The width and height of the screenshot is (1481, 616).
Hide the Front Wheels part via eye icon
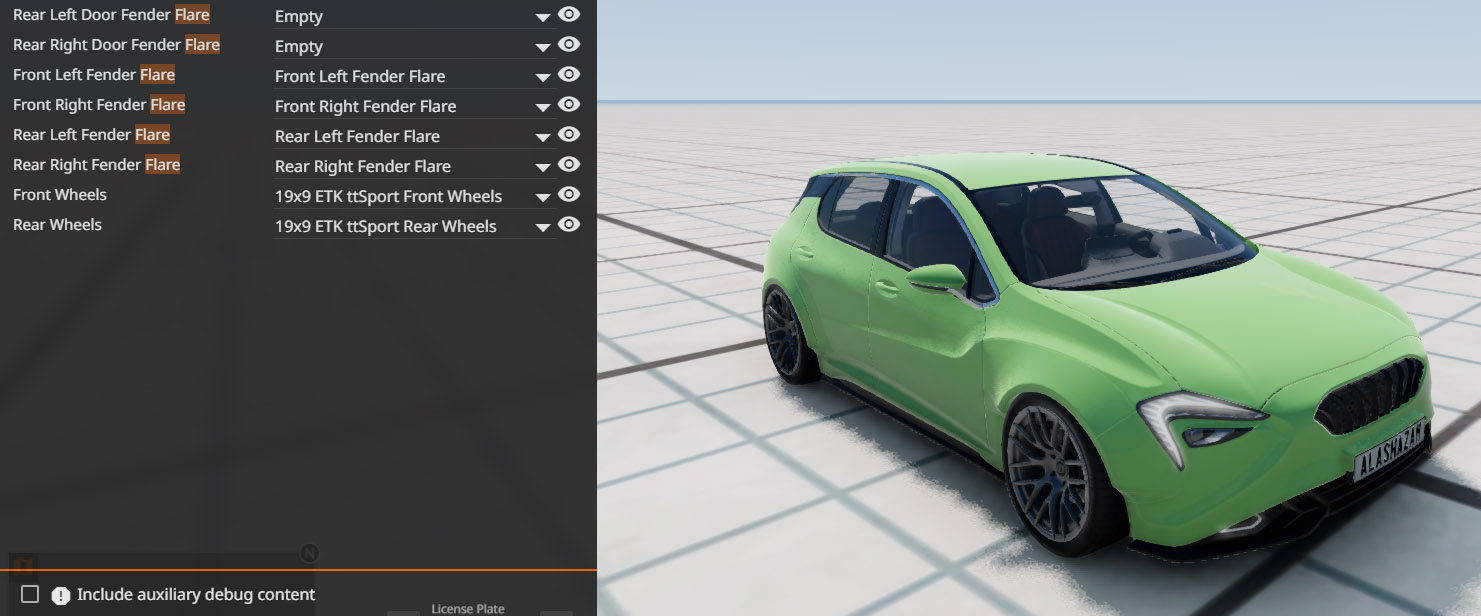(x=569, y=195)
